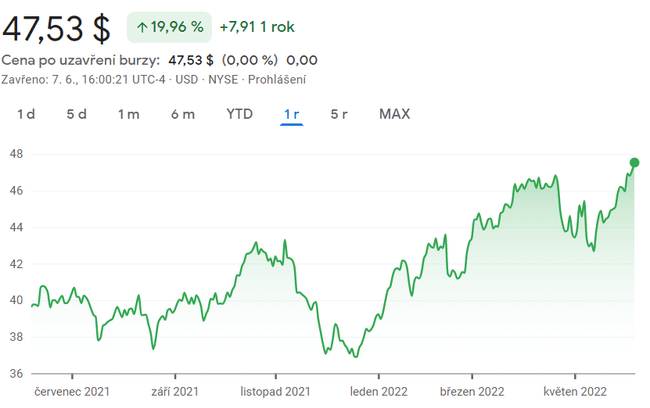Open the 1 m chart range
The image size is (650, 408).
pos(129,114)
